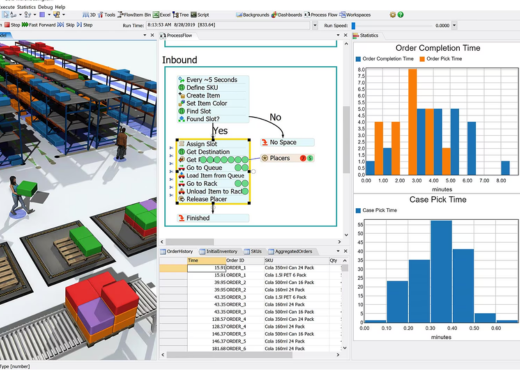Click the ProcessFlow horizontal scrollbar
Image resolution: width=520 pixels, height=370 pixels.
point(190,242)
